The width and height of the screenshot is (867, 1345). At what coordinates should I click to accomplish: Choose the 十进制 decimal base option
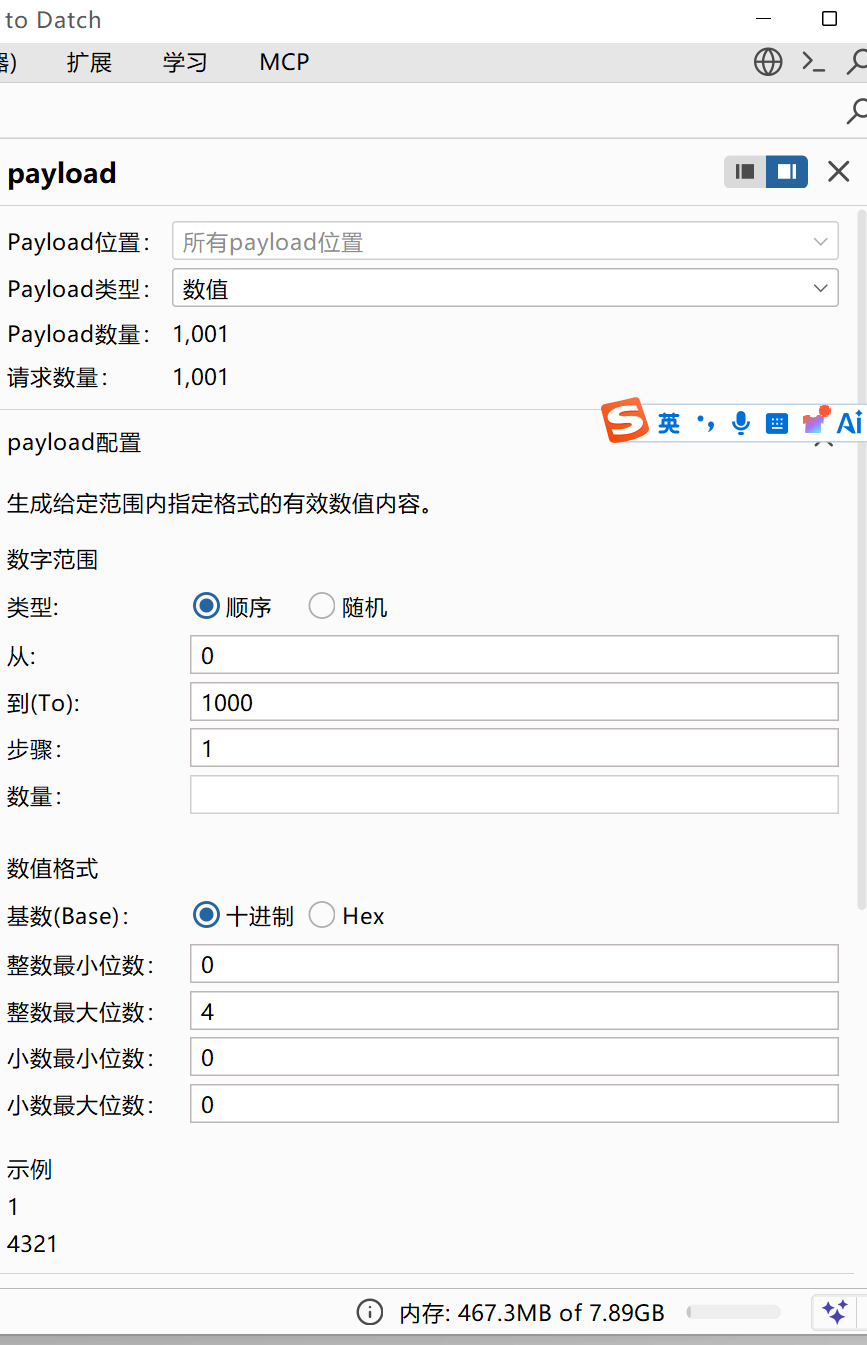pyautogui.click(x=206, y=915)
